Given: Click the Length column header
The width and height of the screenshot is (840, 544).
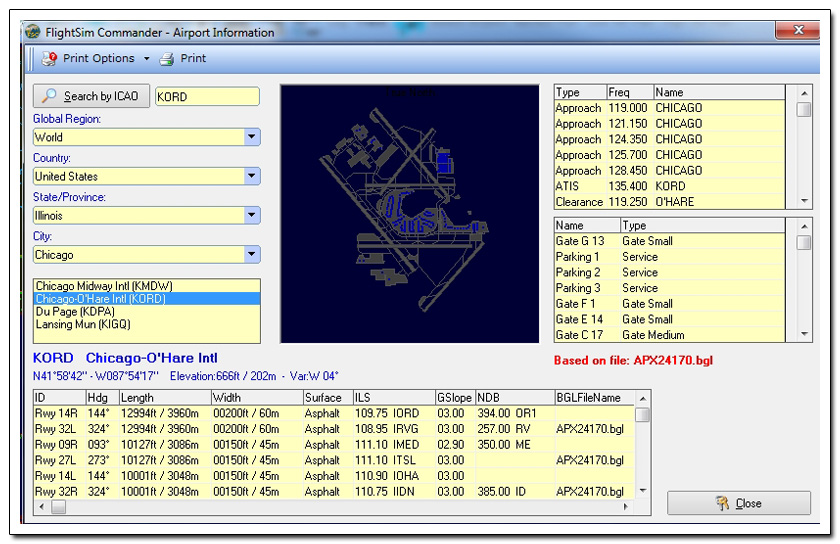Looking at the screenshot, I should (x=165, y=398).
